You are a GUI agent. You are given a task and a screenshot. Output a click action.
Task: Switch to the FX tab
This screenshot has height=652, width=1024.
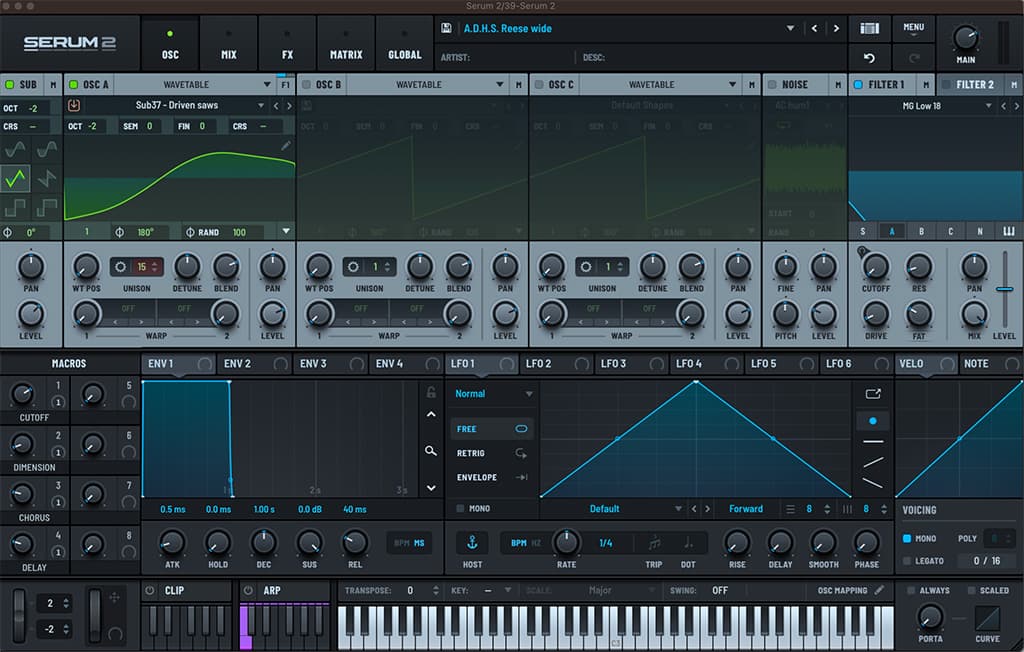point(287,44)
